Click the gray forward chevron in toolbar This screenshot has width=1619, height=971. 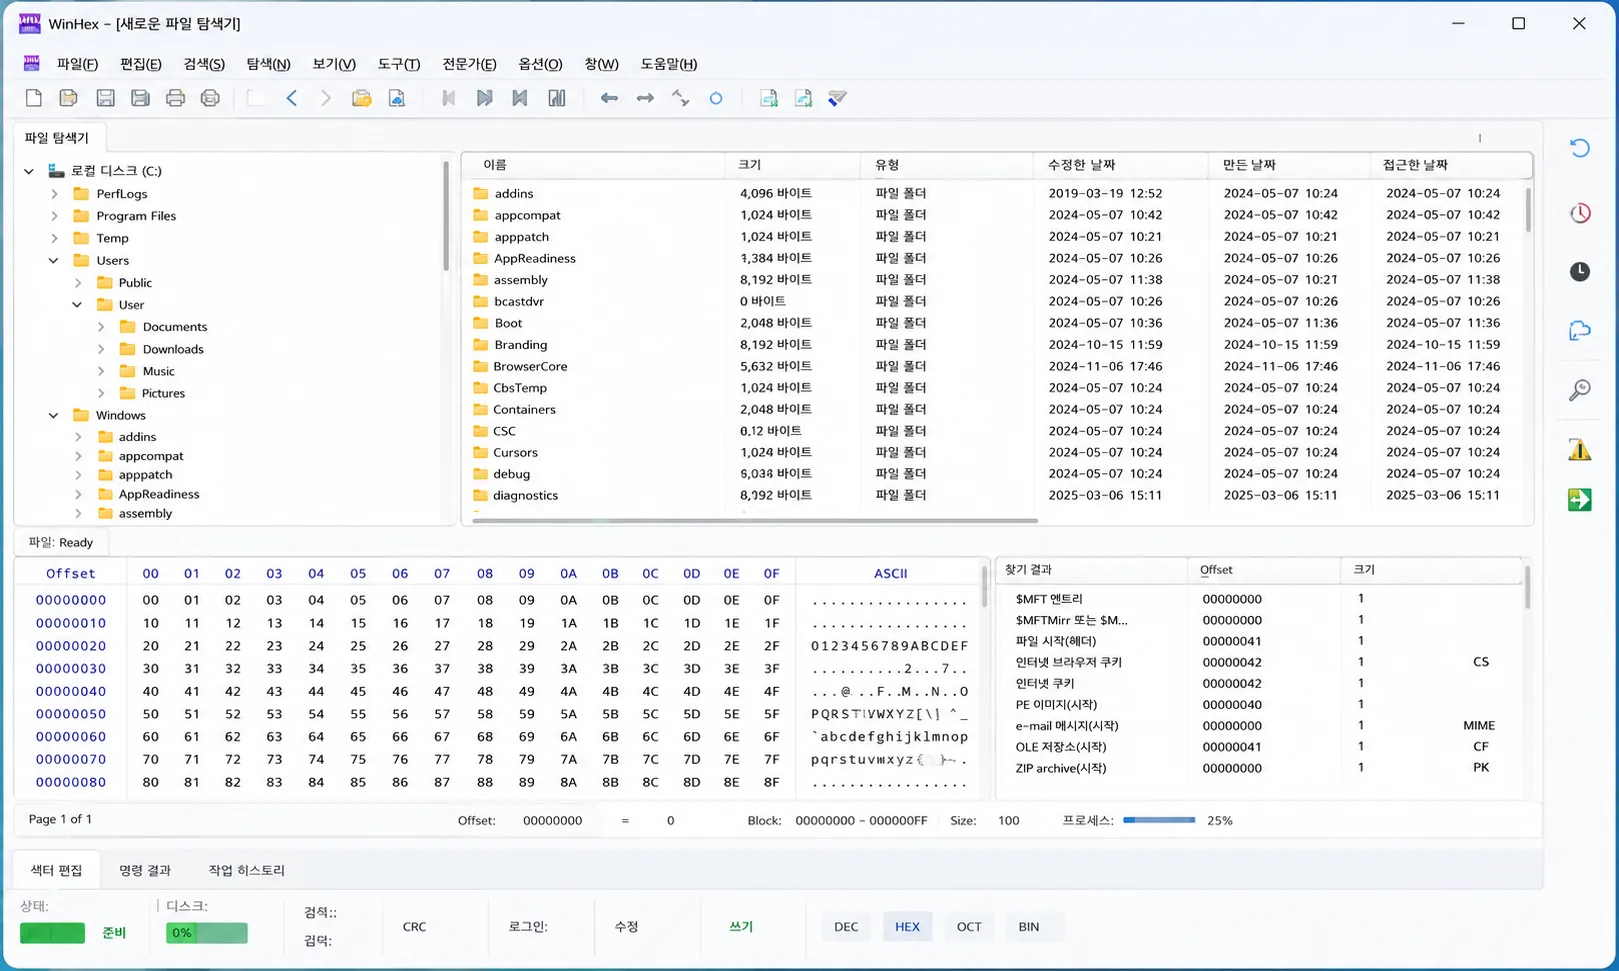pos(325,98)
